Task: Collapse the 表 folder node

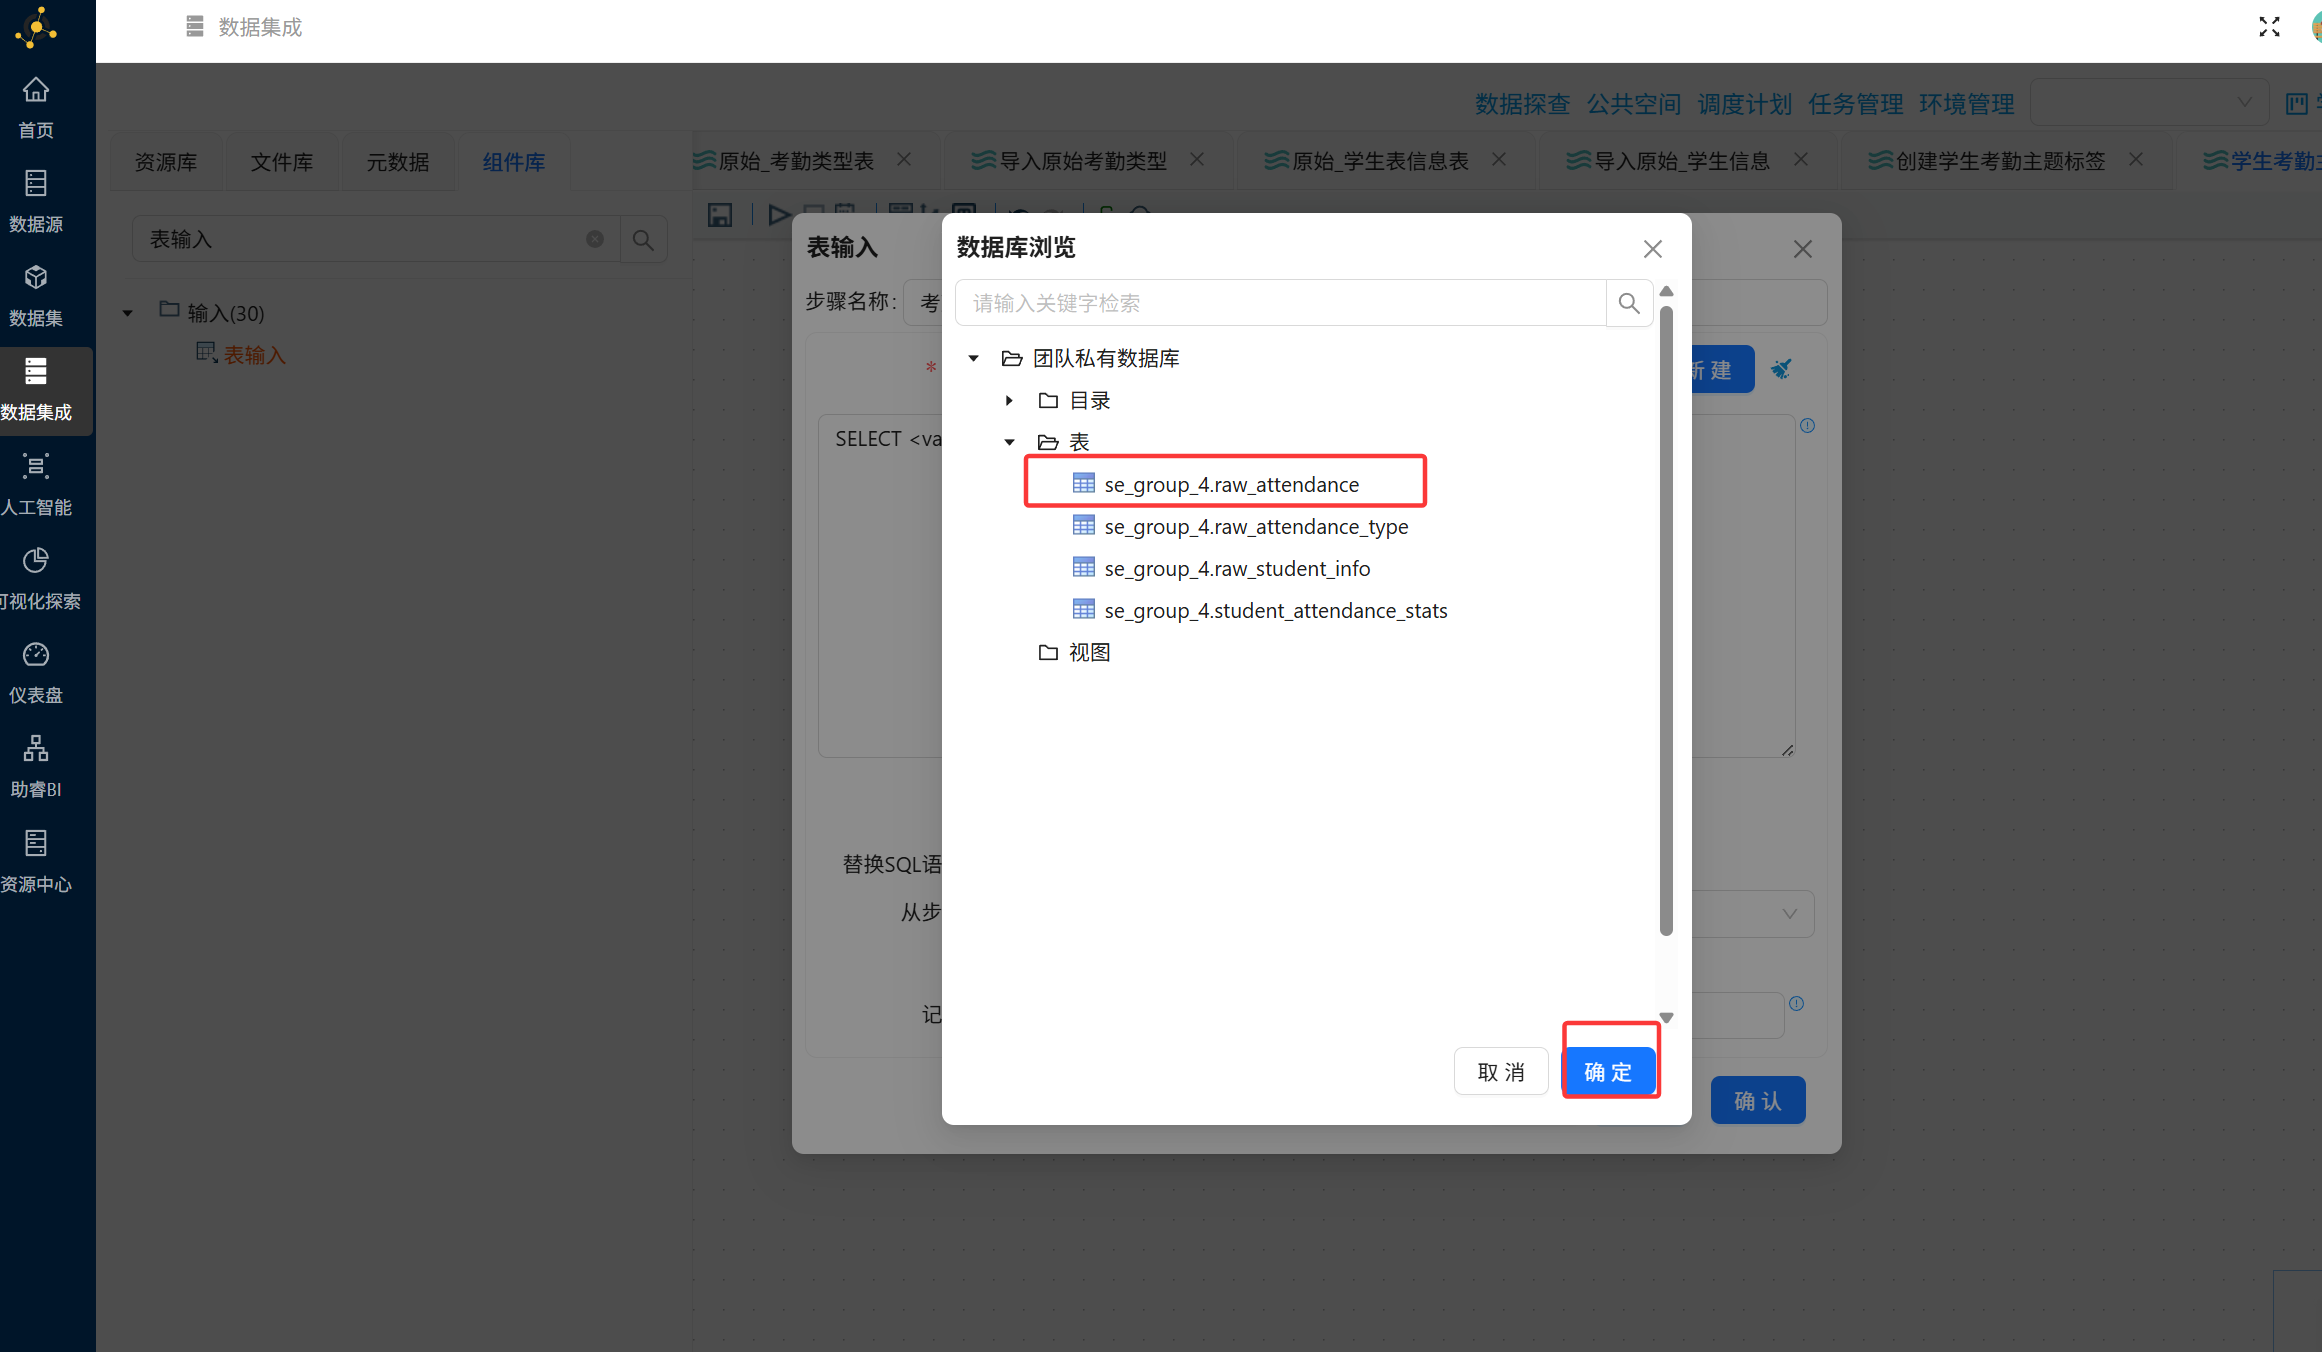Action: 1009,442
